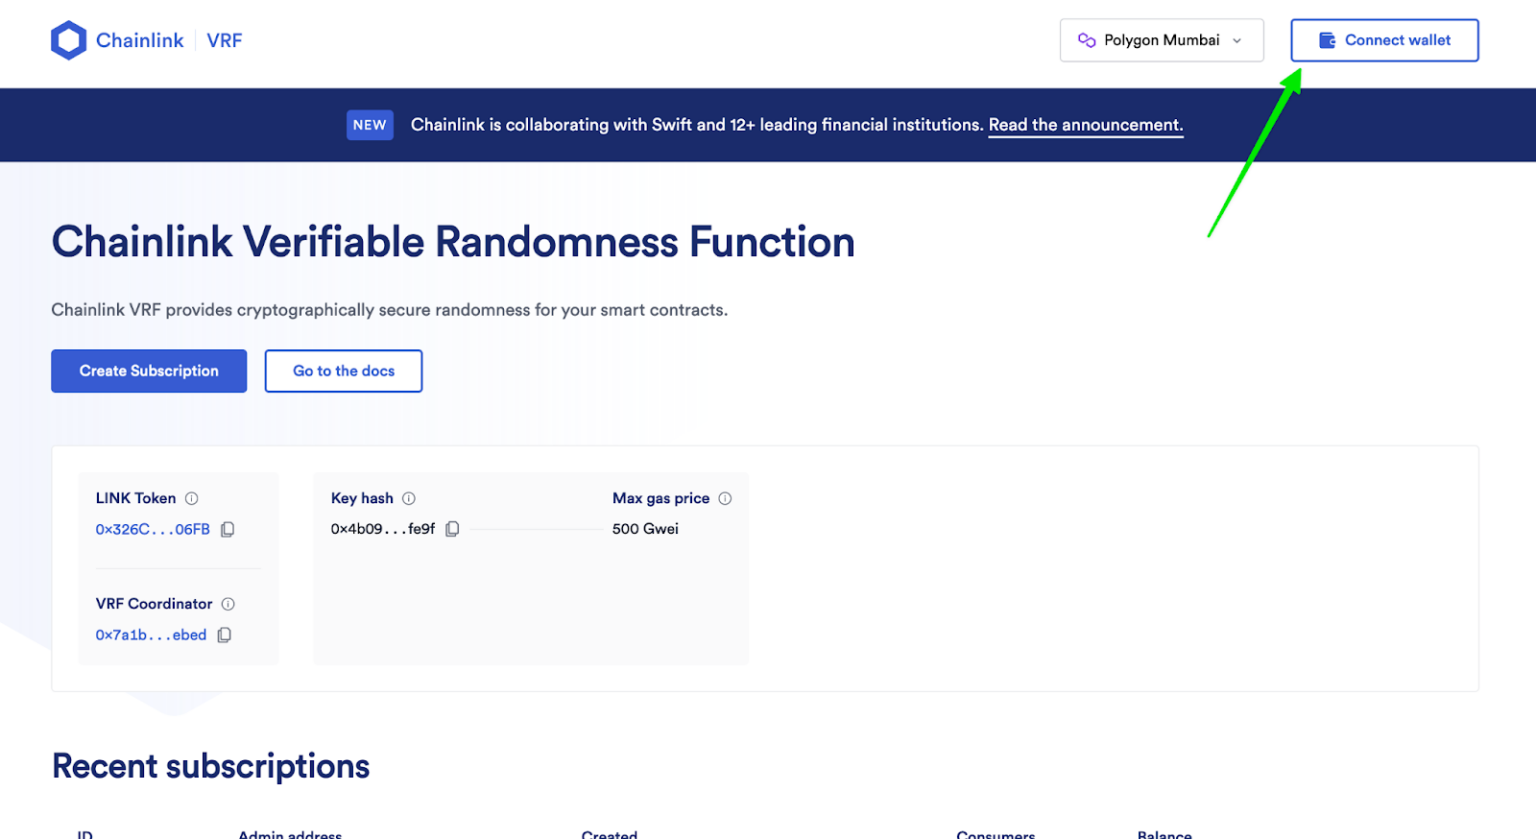Click the Connect wallet button
1536x839 pixels.
tap(1384, 40)
